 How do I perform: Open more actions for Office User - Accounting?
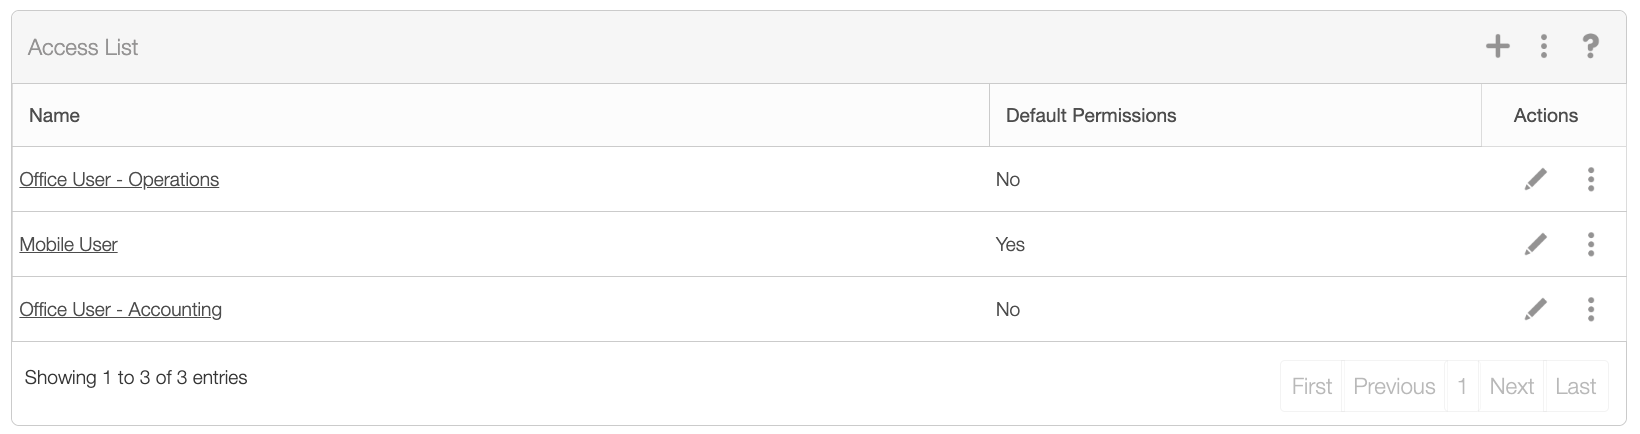point(1590,309)
